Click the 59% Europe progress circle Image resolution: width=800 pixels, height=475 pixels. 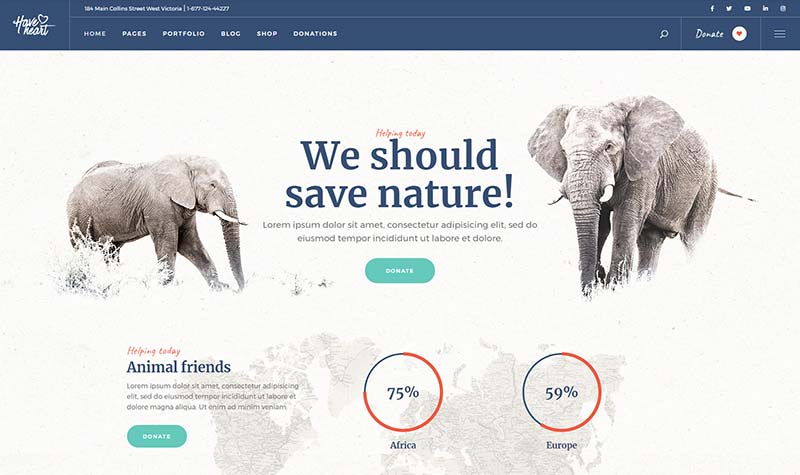coord(561,392)
